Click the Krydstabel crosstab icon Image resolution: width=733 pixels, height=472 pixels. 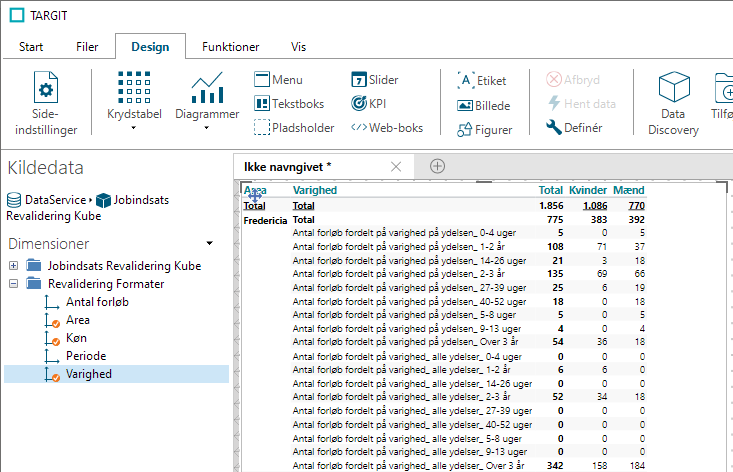(x=134, y=87)
